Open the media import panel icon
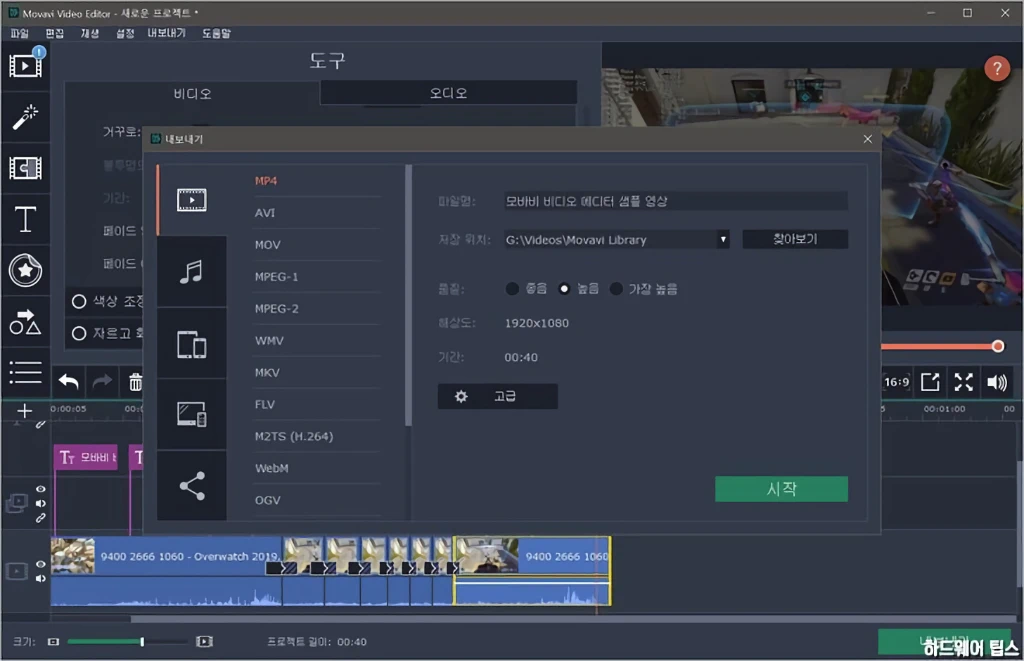Screen dimensions: 1024x661 [x=25, y=65]
